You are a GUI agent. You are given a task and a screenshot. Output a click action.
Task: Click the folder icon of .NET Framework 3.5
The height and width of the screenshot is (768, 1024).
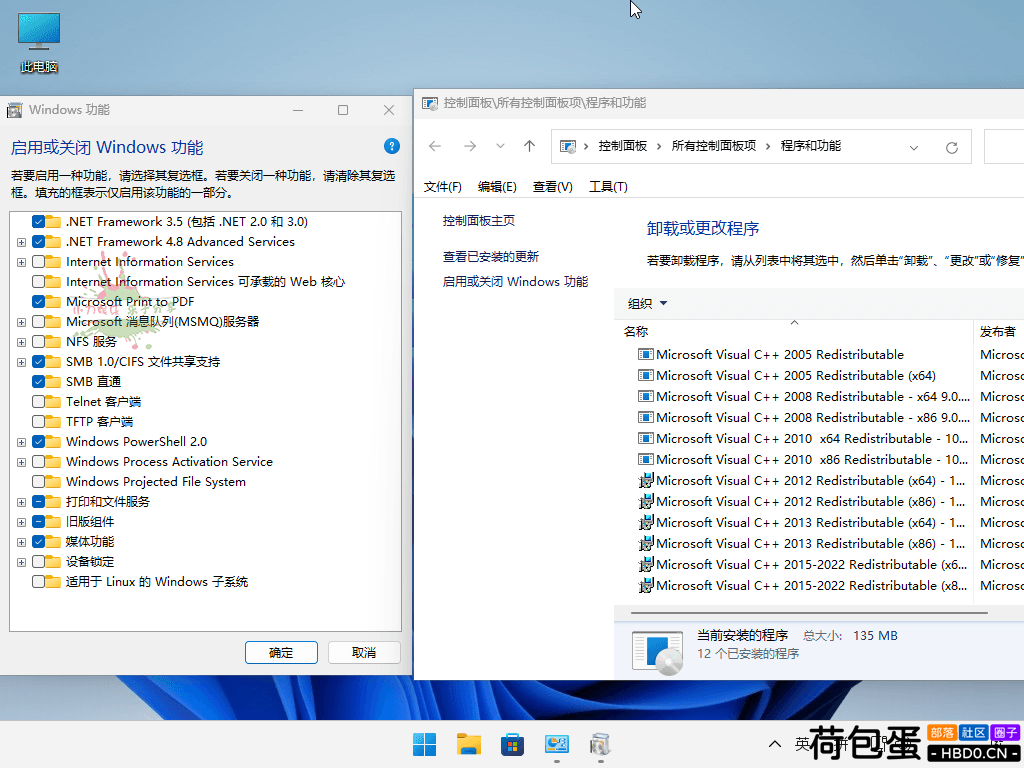click(x=54, y=221)
